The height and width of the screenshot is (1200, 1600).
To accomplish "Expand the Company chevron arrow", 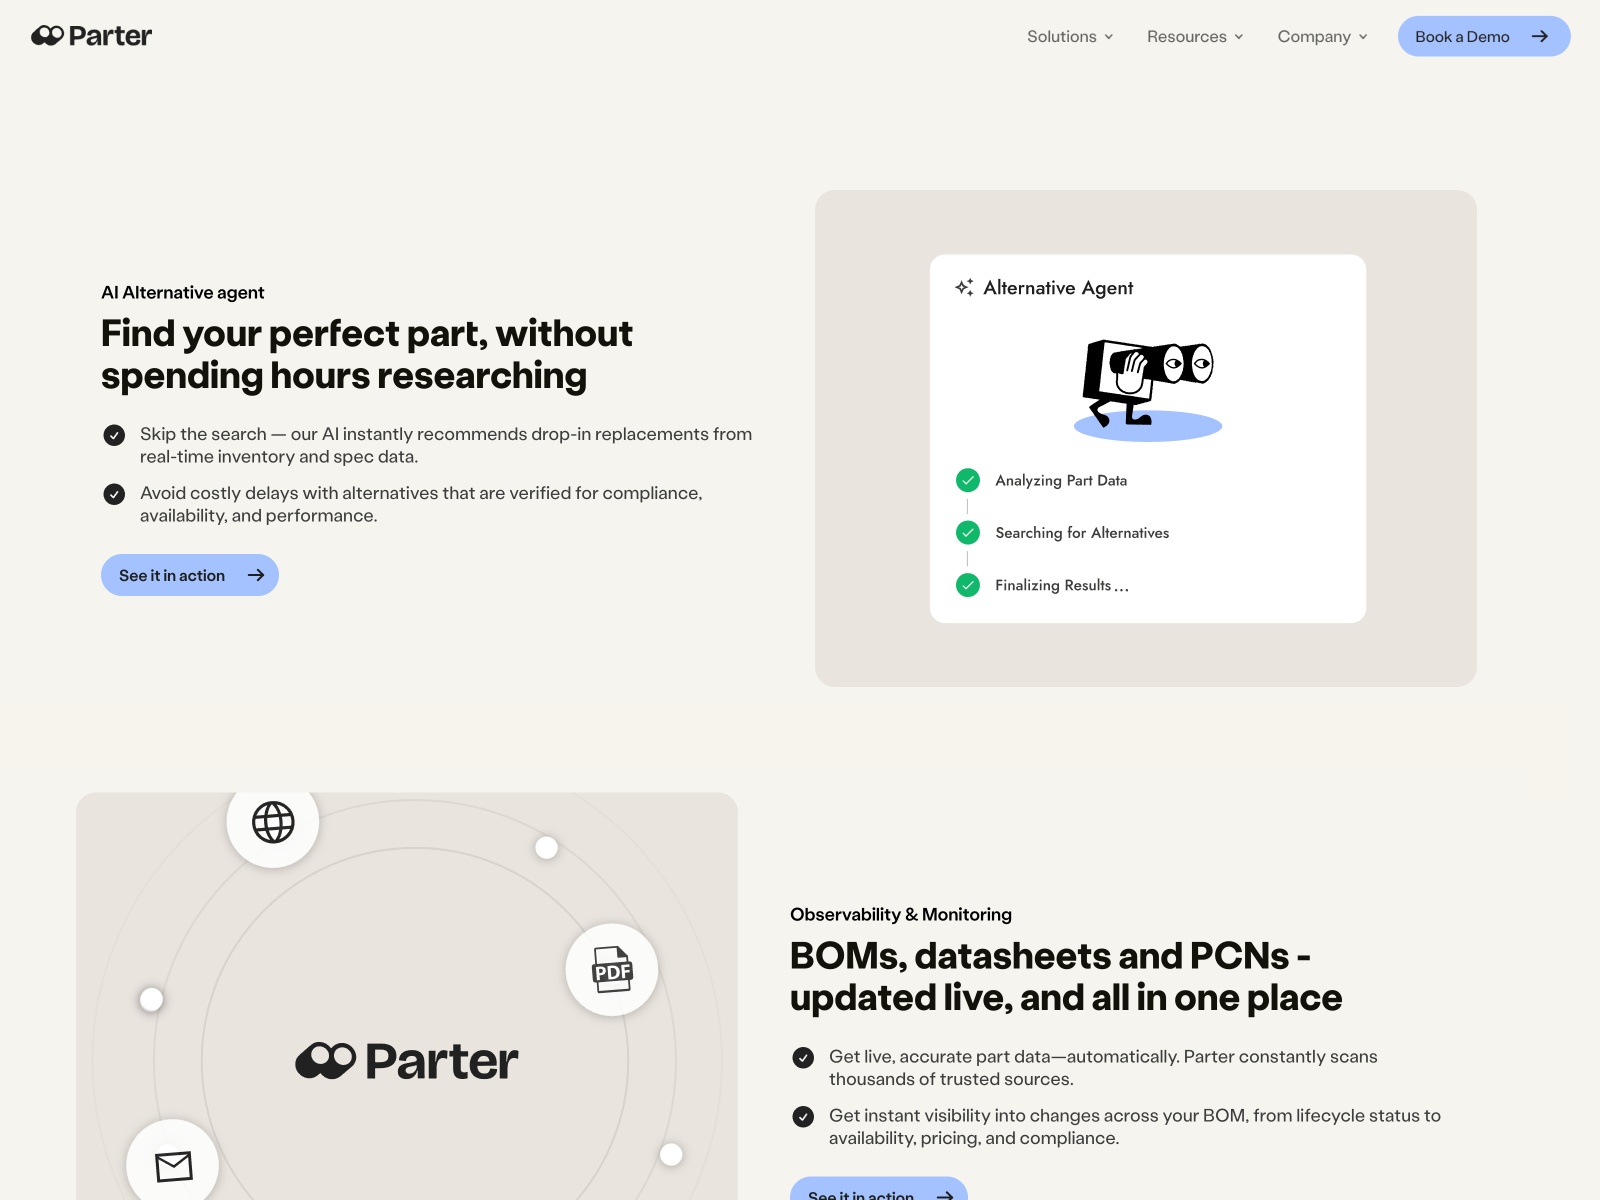I will (1362, 37).
